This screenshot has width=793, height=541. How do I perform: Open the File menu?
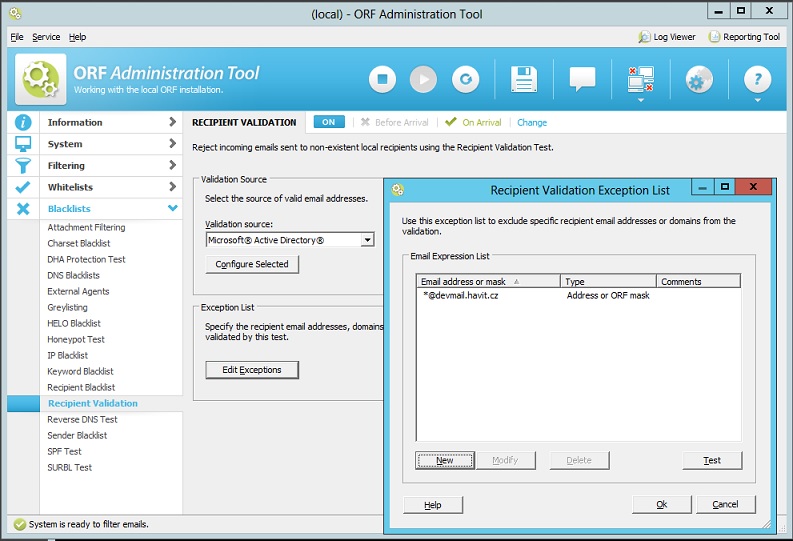pyautogui.click(x=17, y=37)
